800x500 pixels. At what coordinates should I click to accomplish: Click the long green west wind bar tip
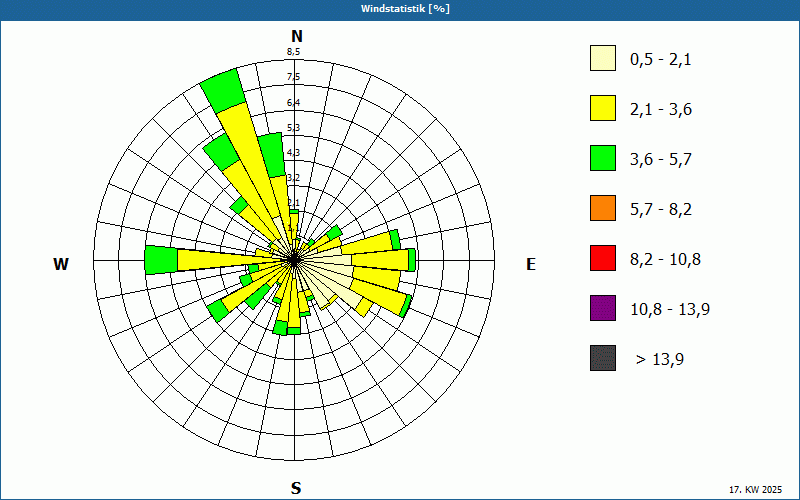tap(161, 260)
